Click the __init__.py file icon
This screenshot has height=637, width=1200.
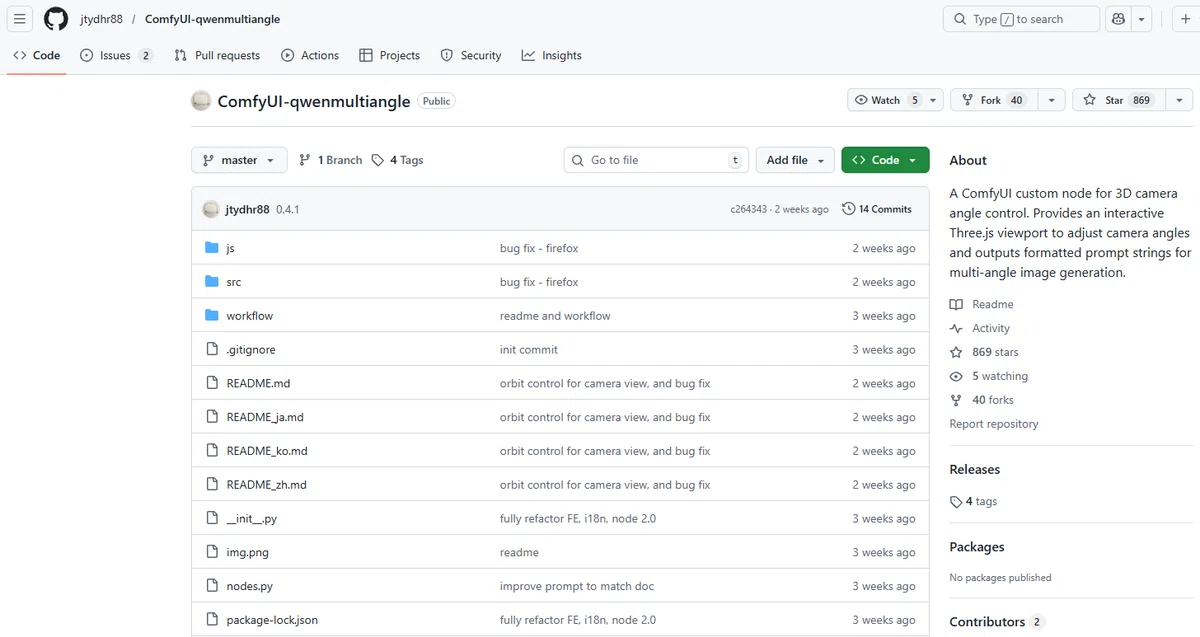(211, 519)
